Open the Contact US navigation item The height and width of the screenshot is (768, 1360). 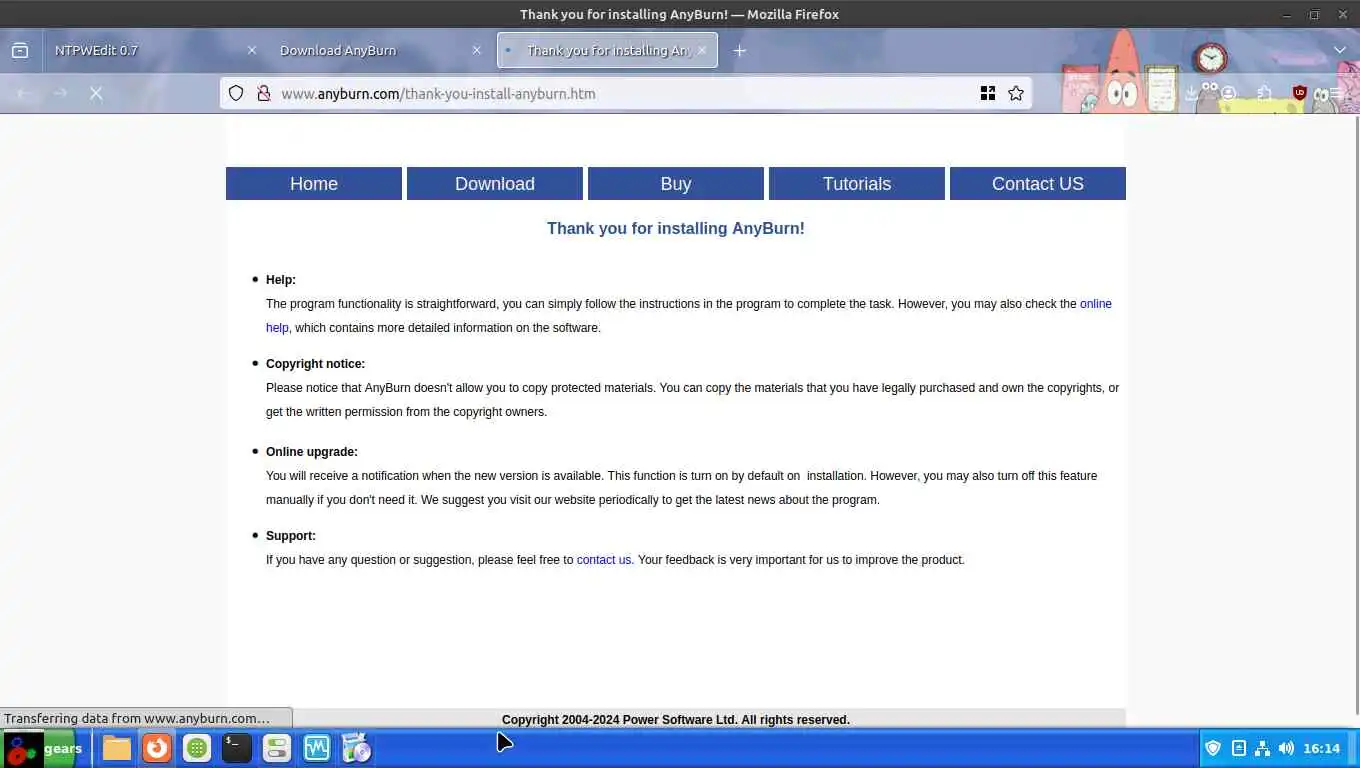(x=1038, y=183)
